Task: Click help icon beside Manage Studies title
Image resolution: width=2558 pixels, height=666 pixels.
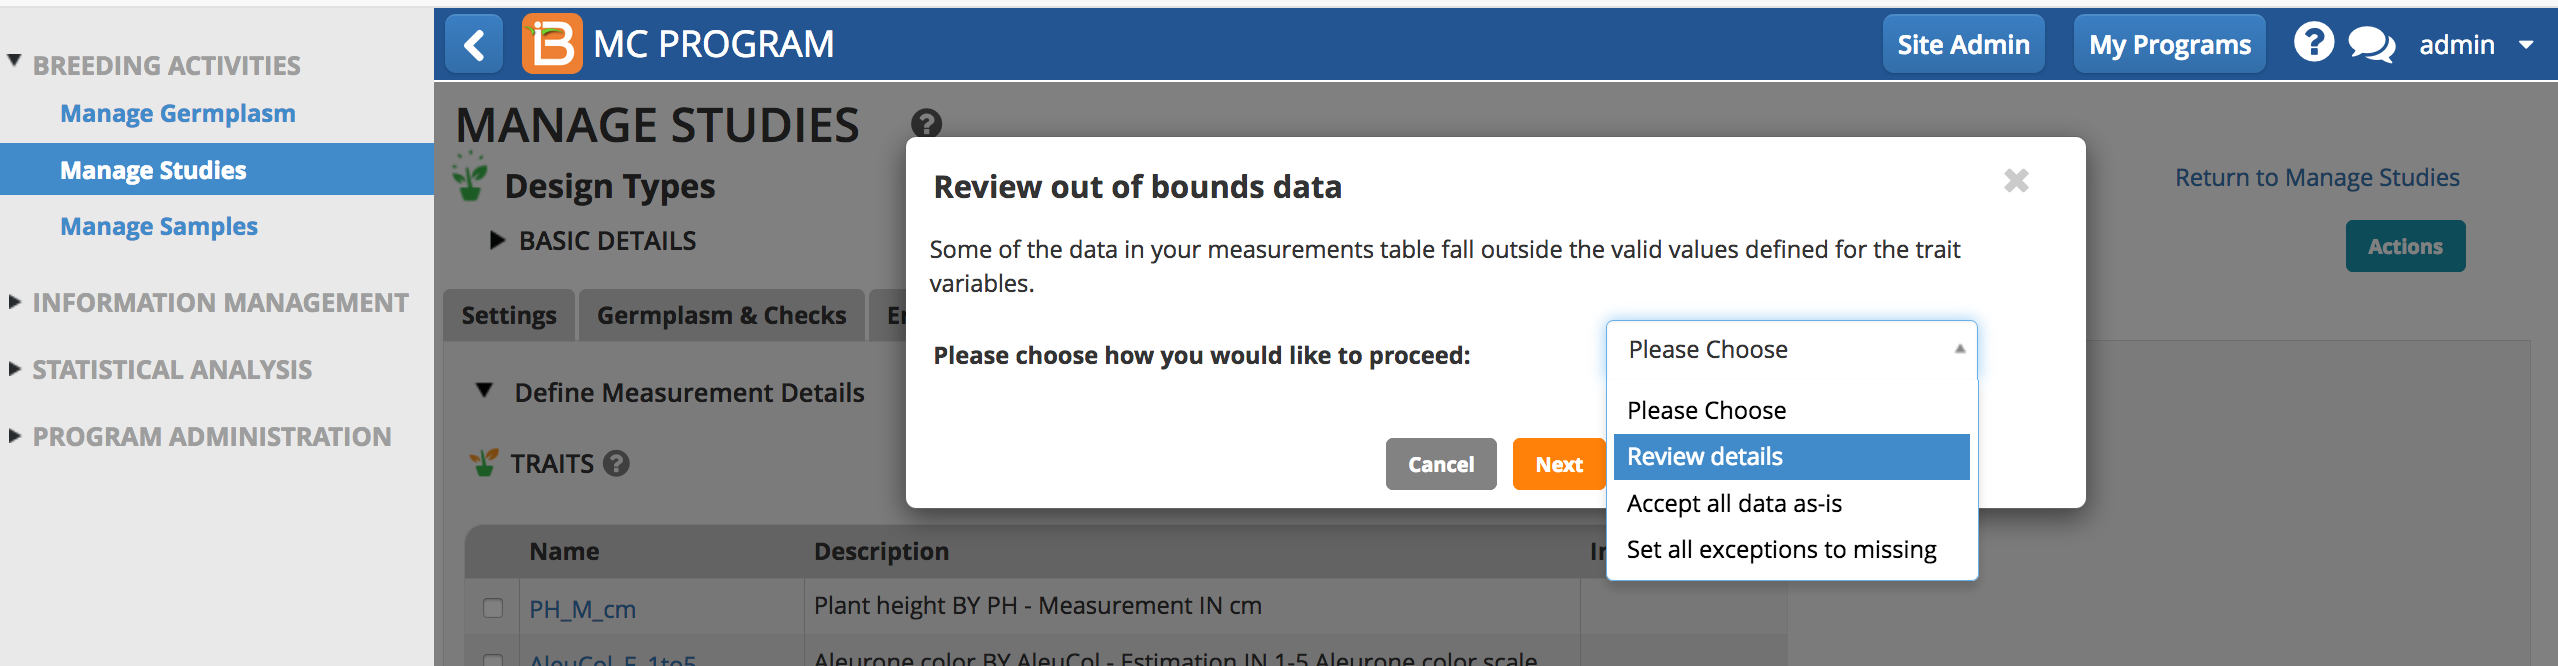Action: (926, 124)
